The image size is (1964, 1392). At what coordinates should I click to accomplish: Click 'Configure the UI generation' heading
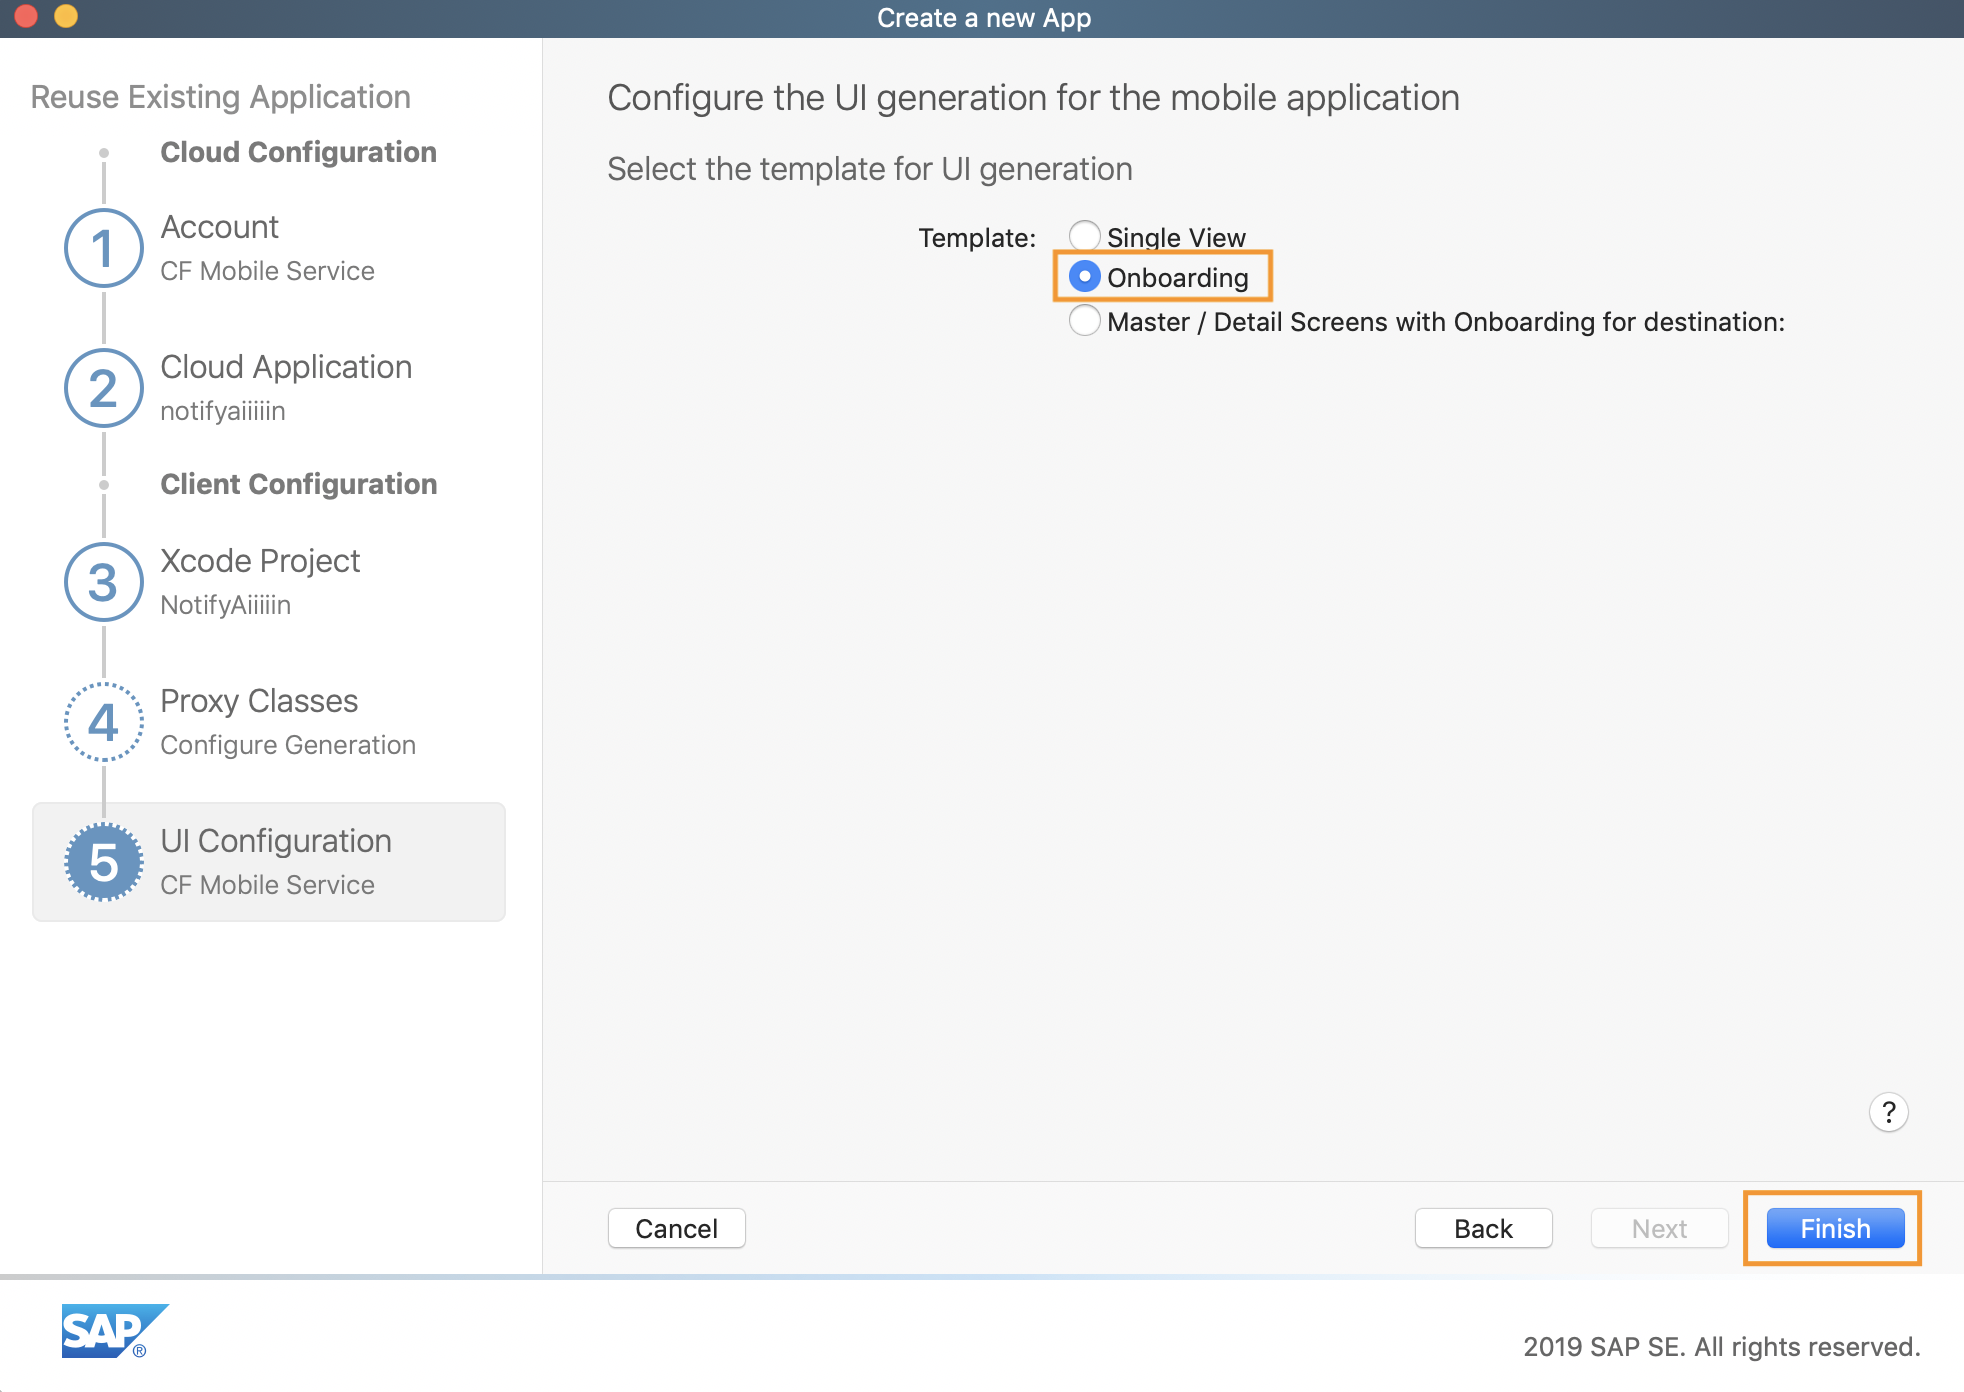point(1034,98)
